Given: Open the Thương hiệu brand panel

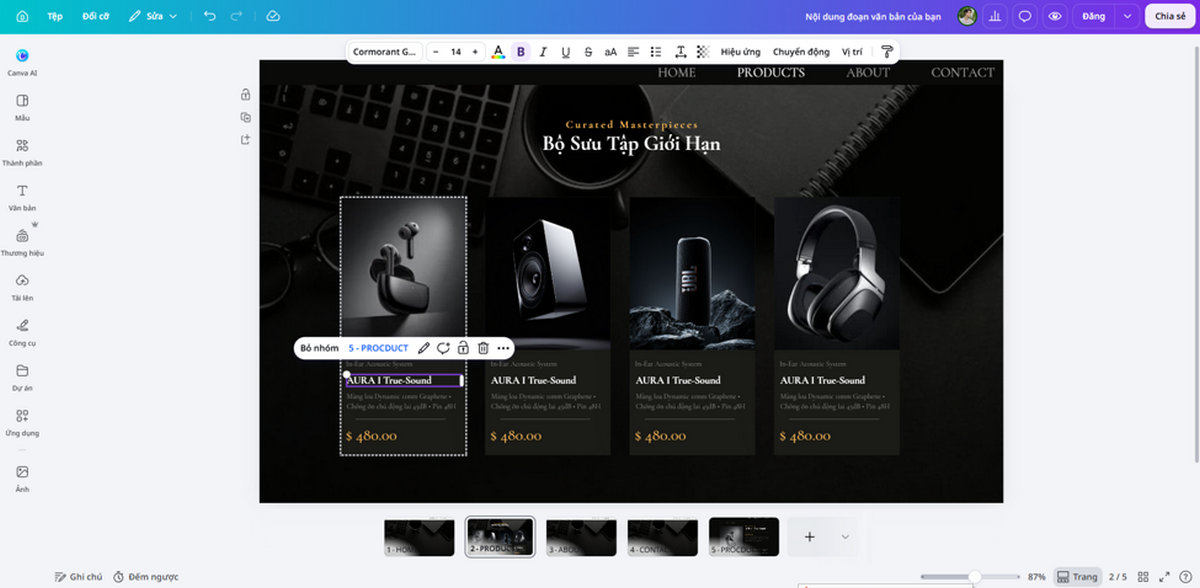Looking at the screenshot, I should 22,242.
